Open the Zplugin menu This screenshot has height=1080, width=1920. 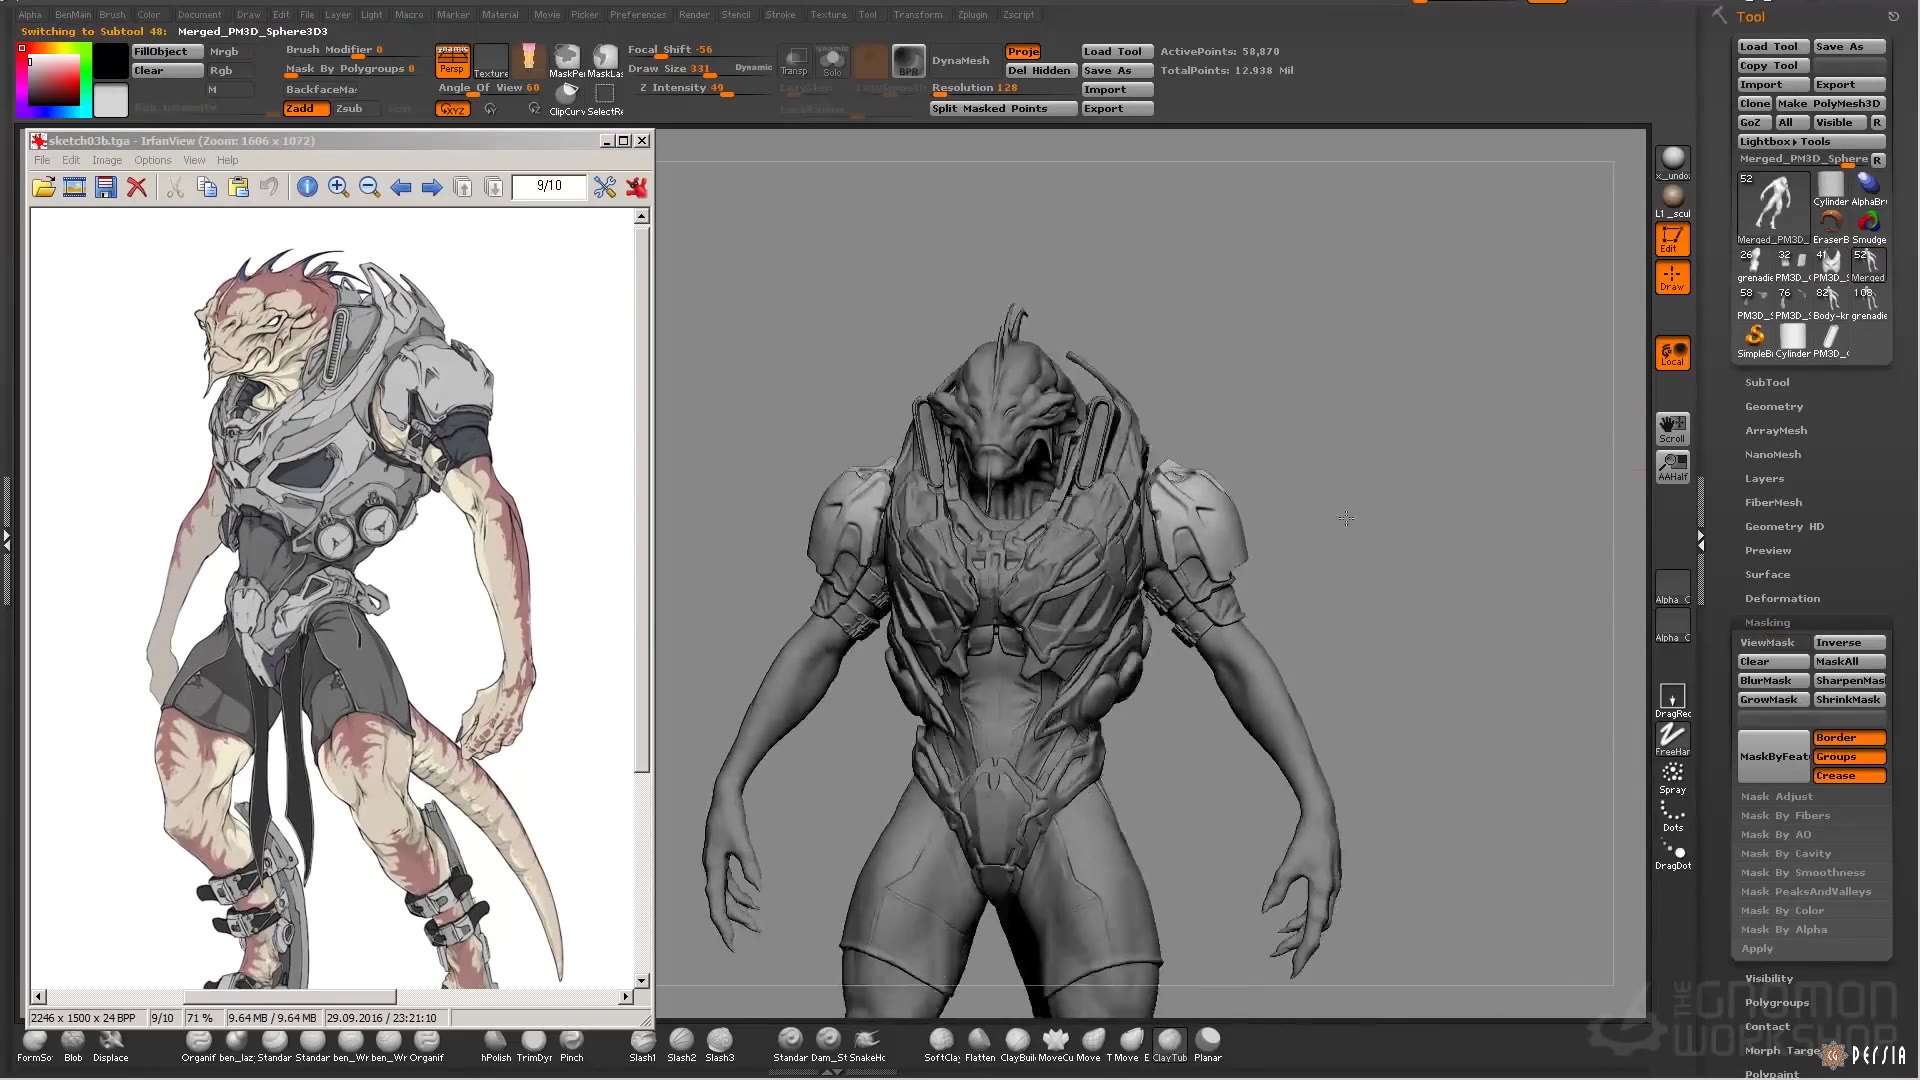pos(972,14)
